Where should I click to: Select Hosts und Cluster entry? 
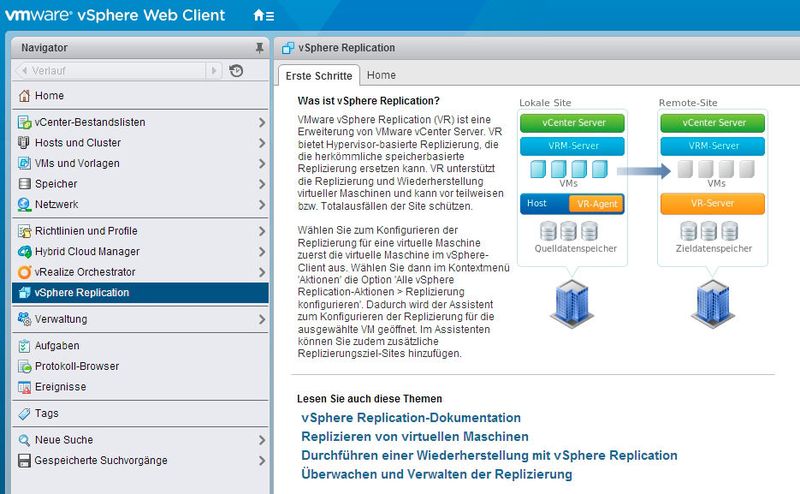(140, 142)
